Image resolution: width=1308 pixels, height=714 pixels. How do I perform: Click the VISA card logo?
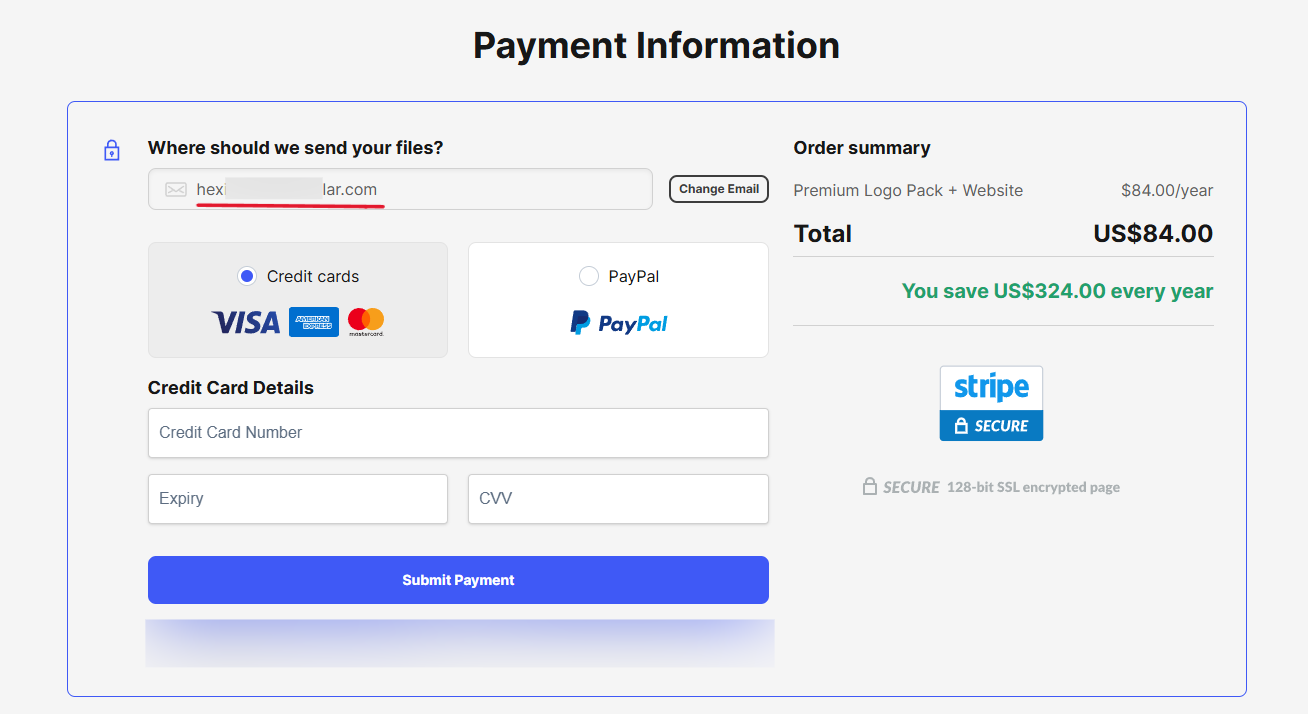coord(245,322)
